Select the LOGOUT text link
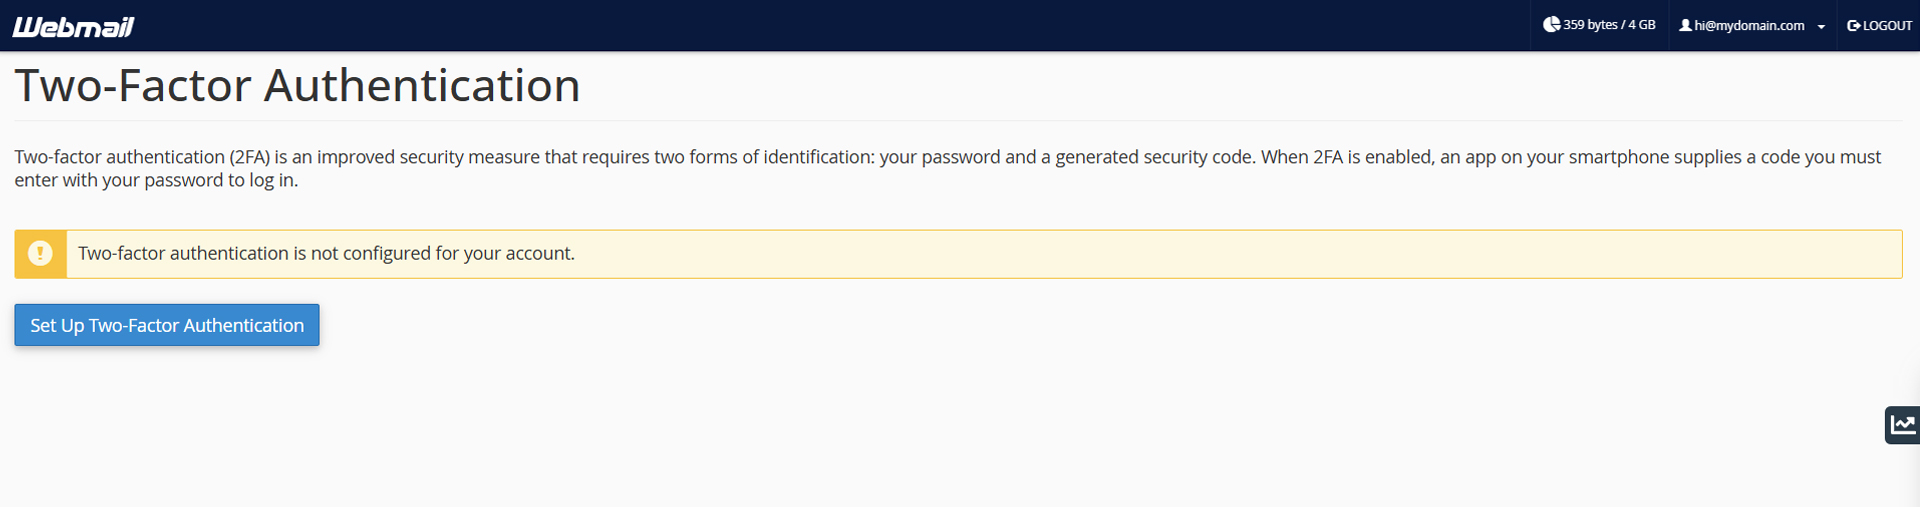 click(1887, 26)
